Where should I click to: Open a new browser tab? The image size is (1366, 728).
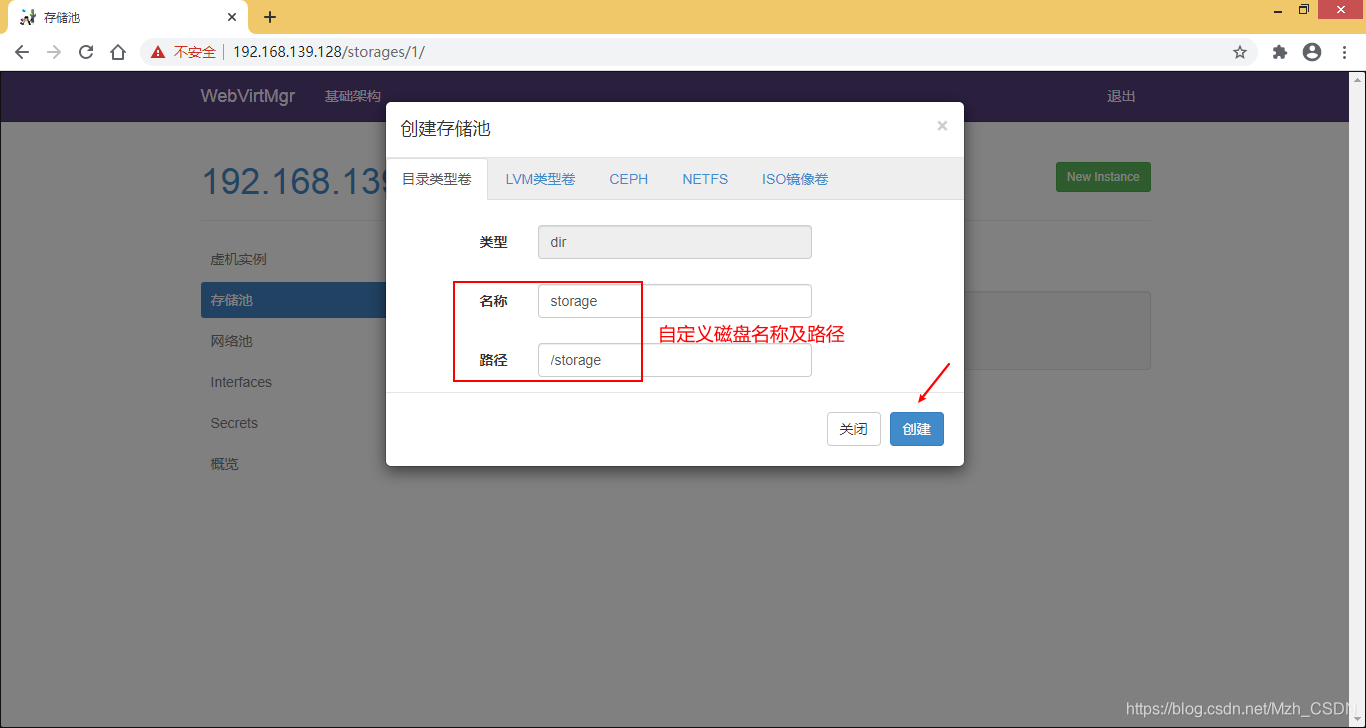tap(270, 17)
